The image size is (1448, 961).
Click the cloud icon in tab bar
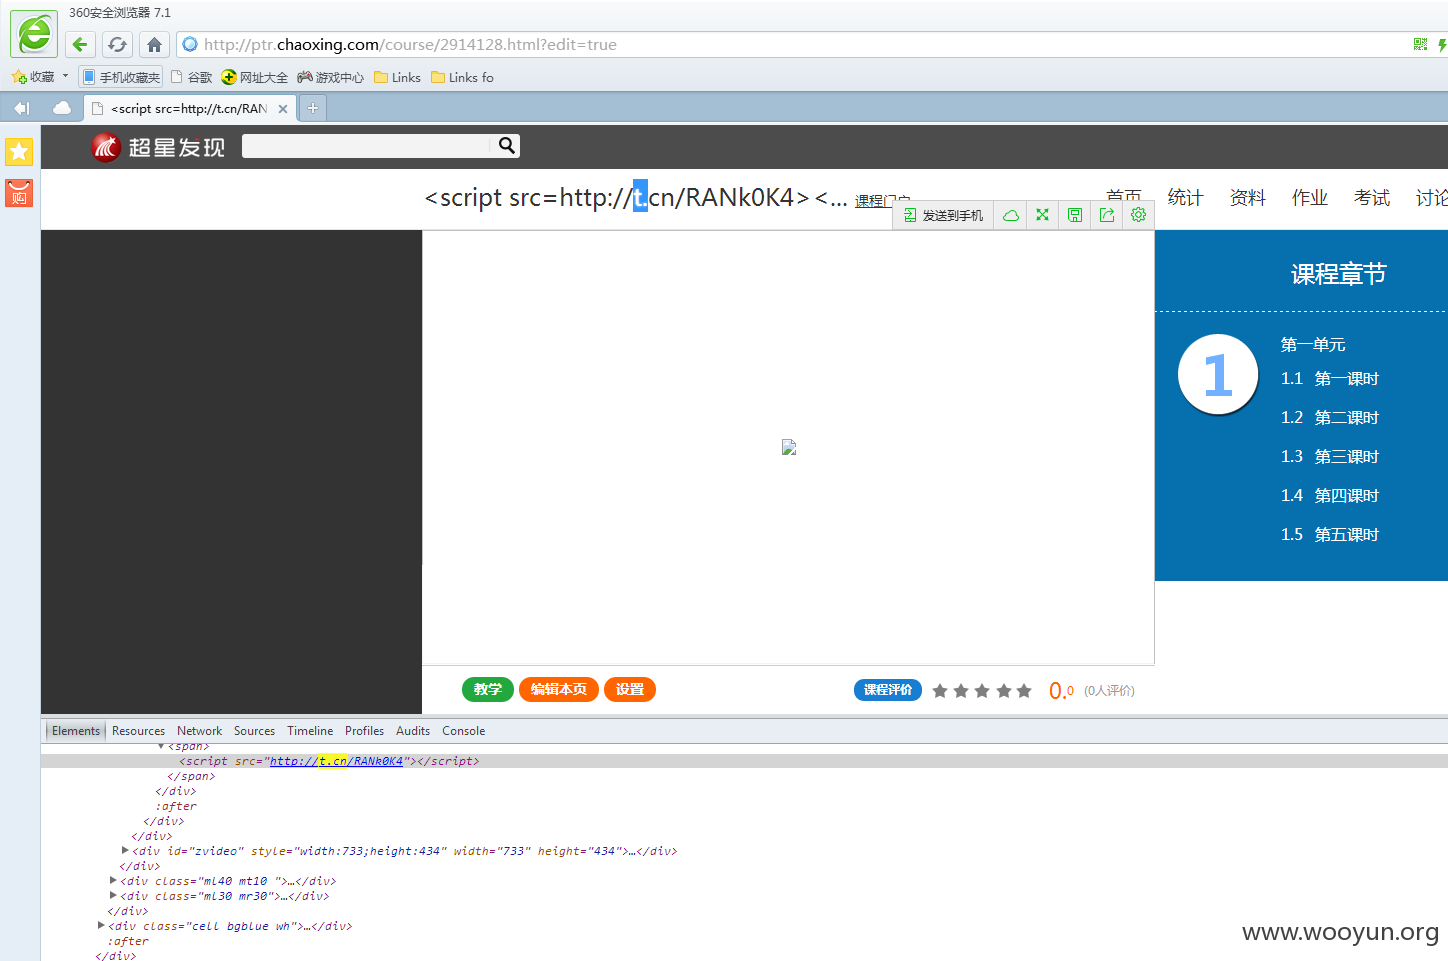(61, 108)
